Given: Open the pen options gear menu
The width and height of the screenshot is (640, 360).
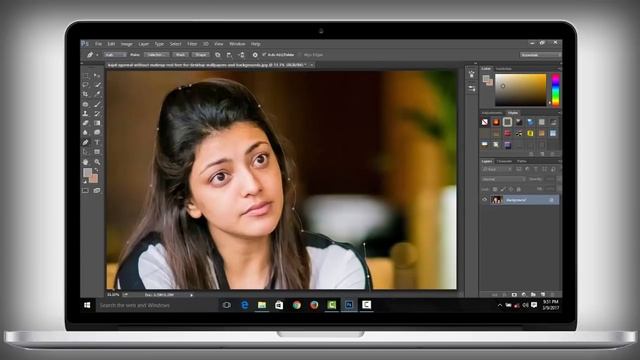Looking at the screenshot, I should [x=255, y=55].
